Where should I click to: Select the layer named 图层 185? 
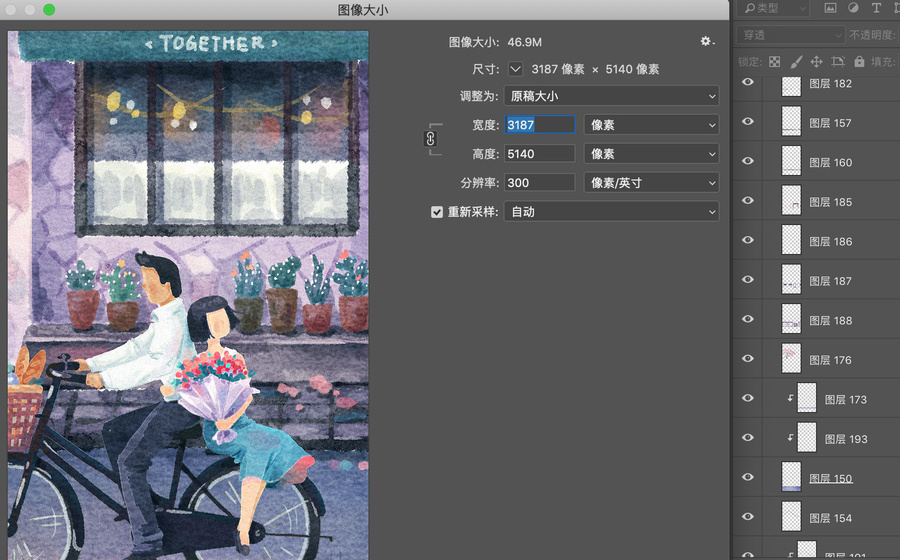pyautogui.click(x=830, y=202)
